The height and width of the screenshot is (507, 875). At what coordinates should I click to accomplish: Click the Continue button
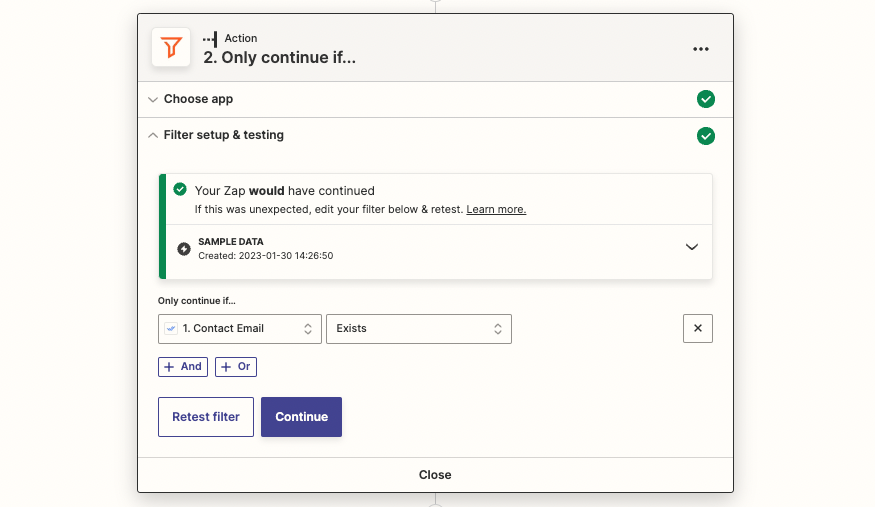click(x=301, y=417)
